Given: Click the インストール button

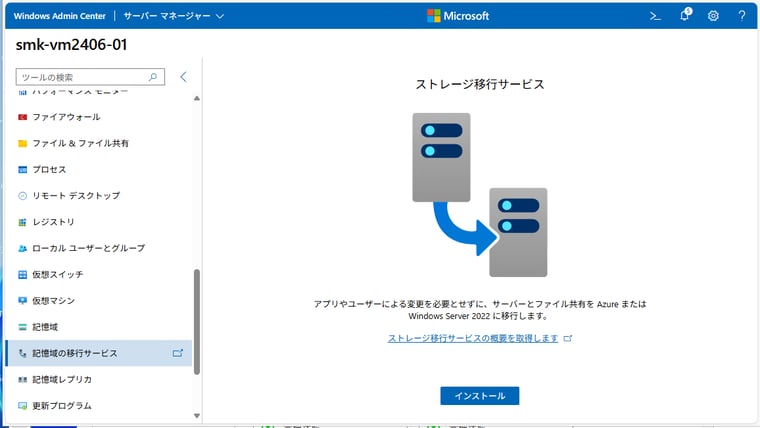Looking at the screenshot, I should pos(479,396).
